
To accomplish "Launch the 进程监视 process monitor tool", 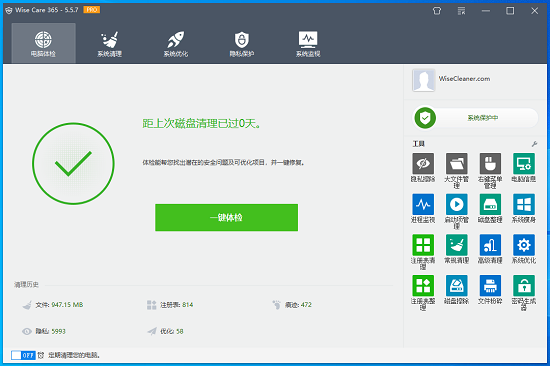I will [x=423, y=208].
